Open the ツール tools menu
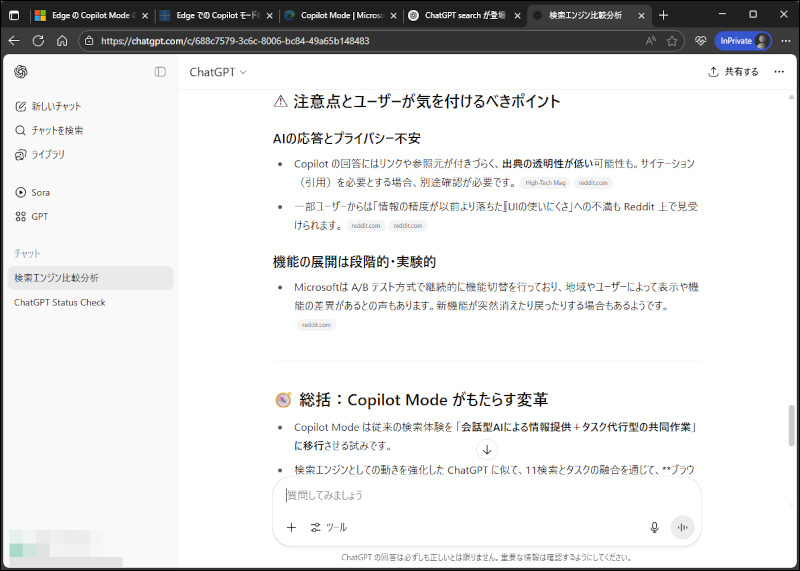This screenshot has width=800, height=571. click(x=329, y=527)
